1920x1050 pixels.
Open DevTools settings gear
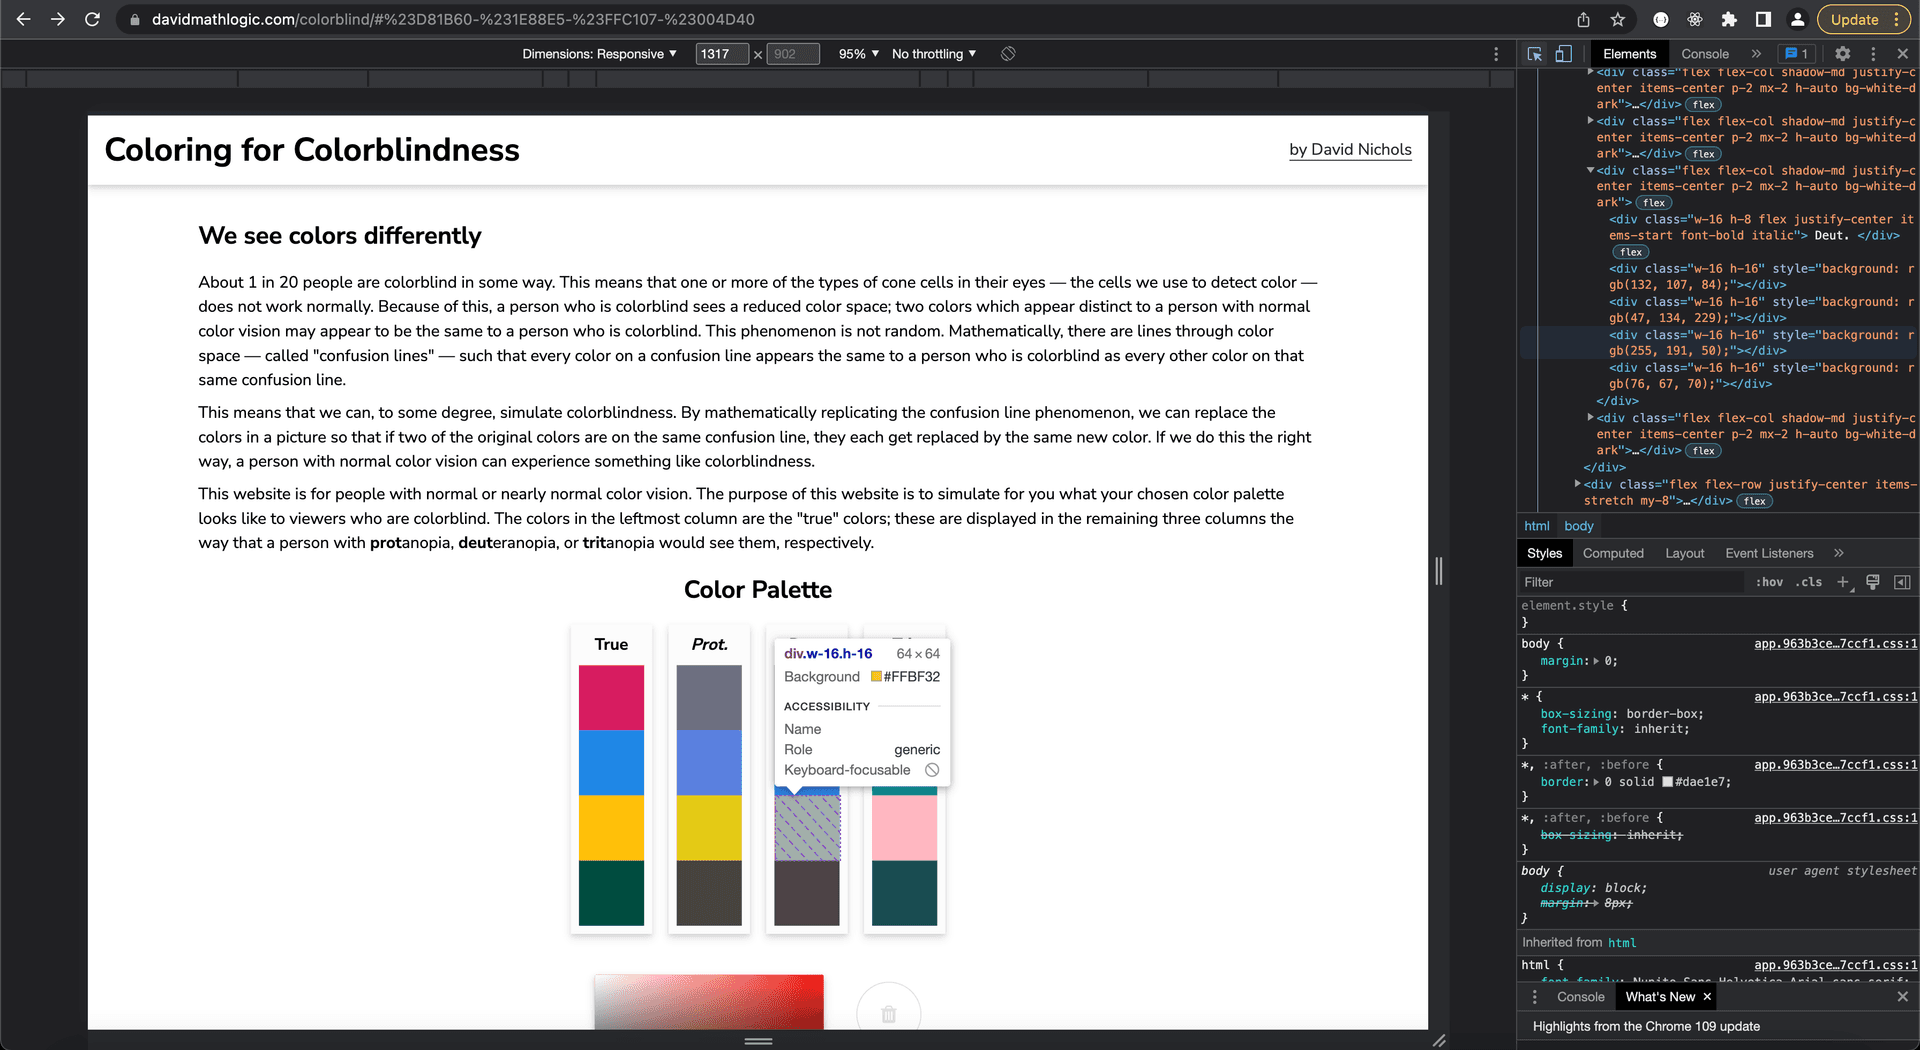pos(1842,54)
